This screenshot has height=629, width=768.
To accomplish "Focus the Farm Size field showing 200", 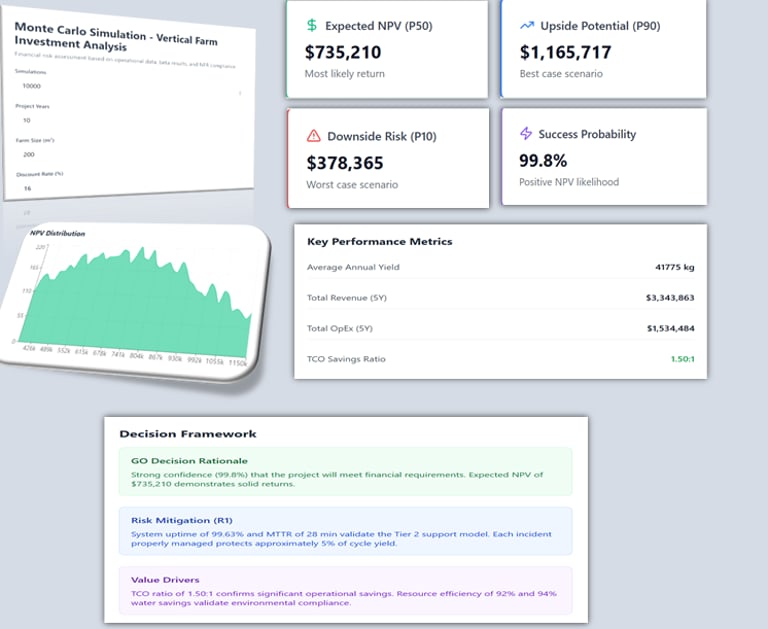I will (x=130, y=156).
